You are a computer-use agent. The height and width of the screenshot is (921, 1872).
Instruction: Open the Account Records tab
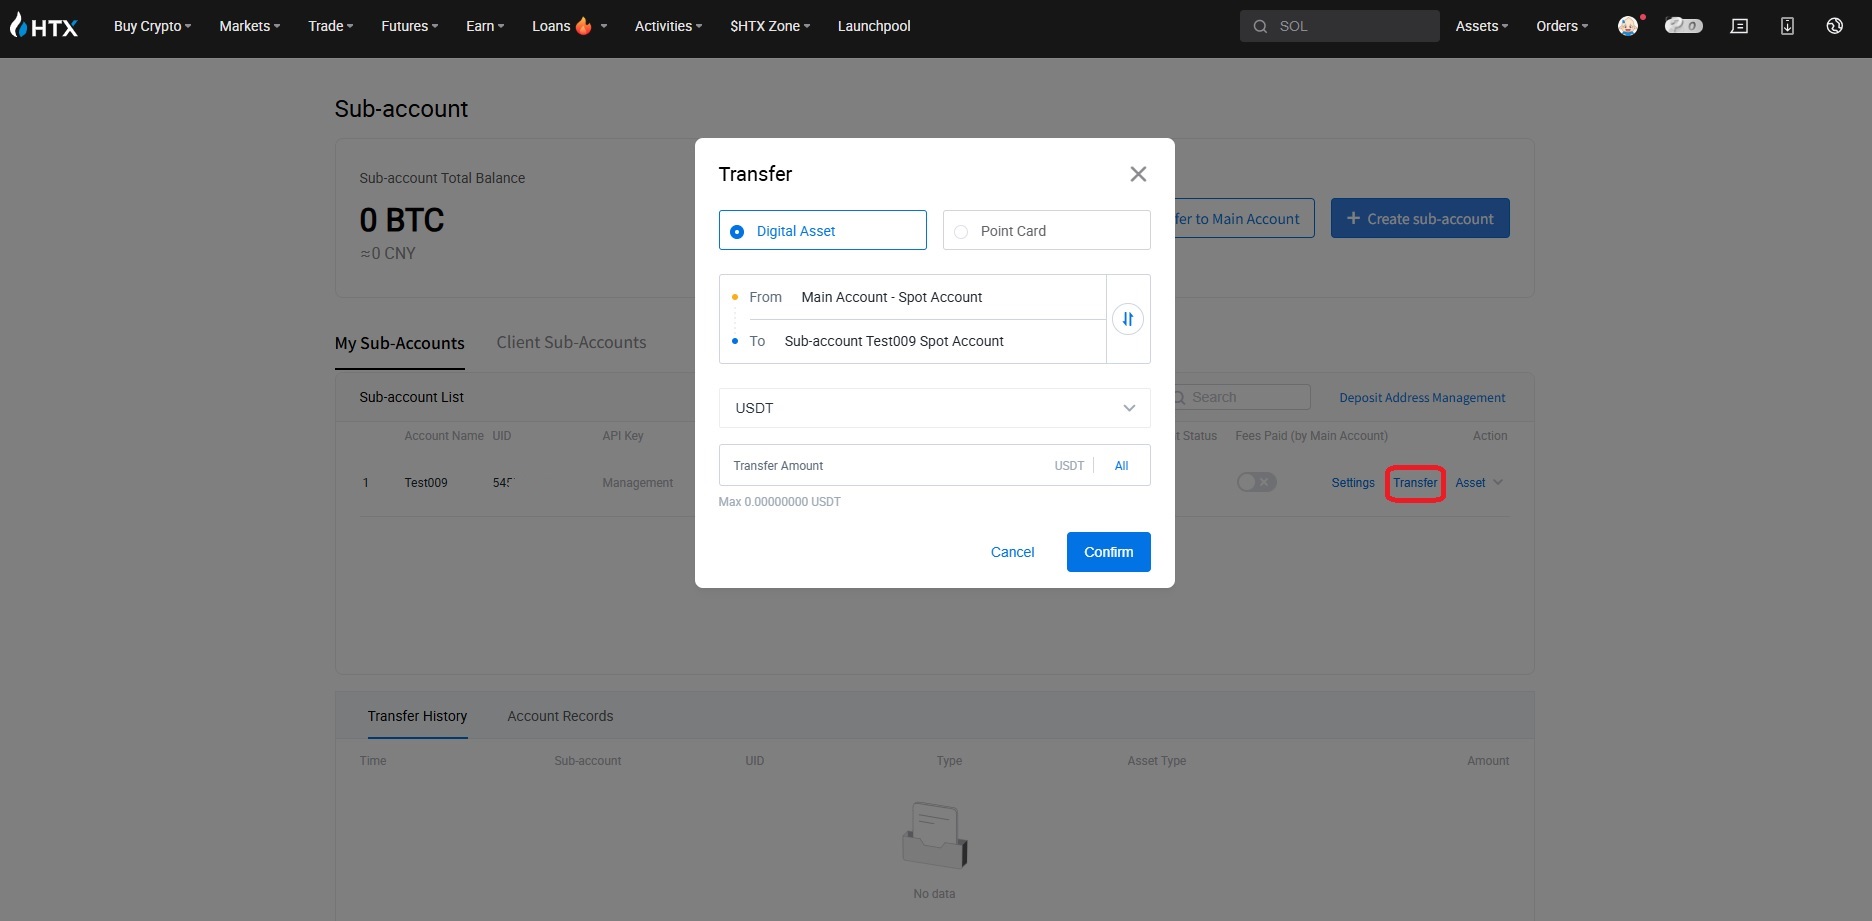click(x=560, y=716)
